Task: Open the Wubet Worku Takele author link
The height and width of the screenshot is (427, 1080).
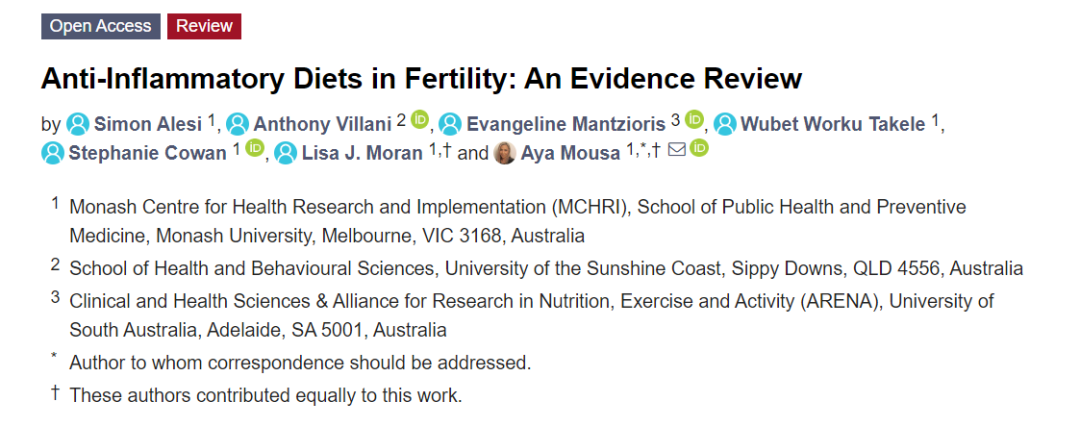Action: (x=833, y=124)
